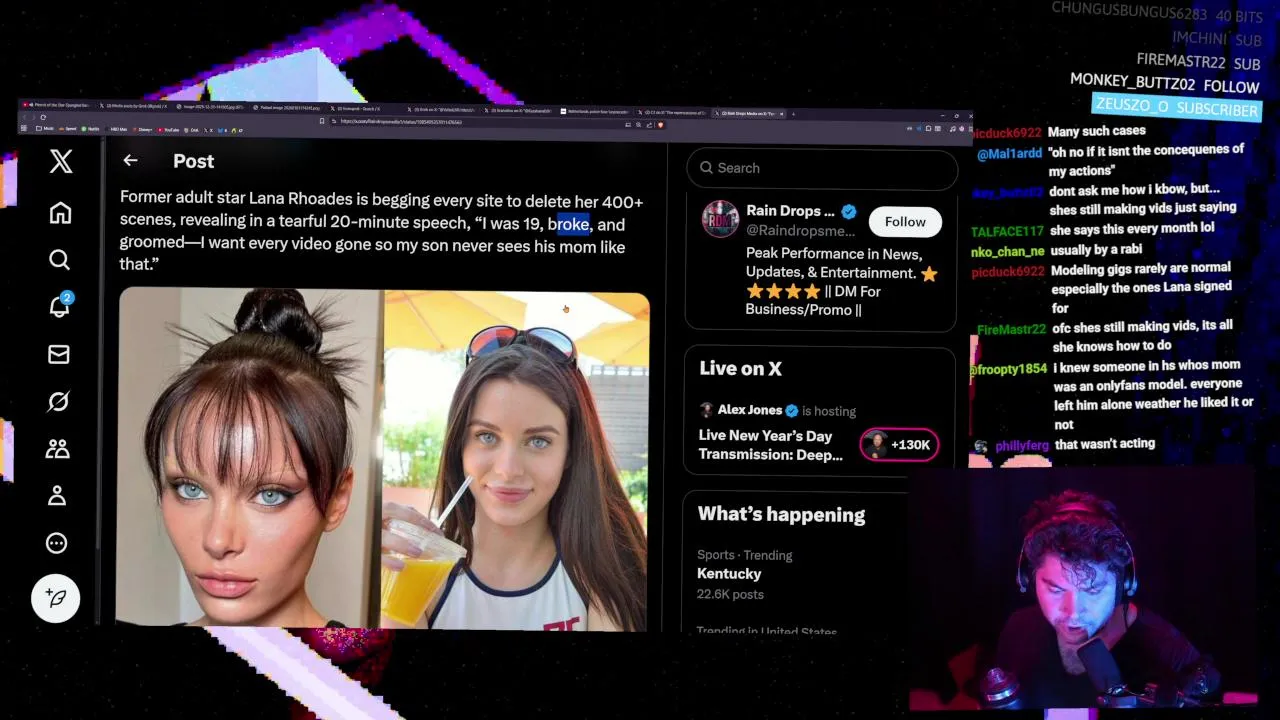Click the Rain Drops bio text
This screenshot has height=720, width=1280.
tap(841, 281)
